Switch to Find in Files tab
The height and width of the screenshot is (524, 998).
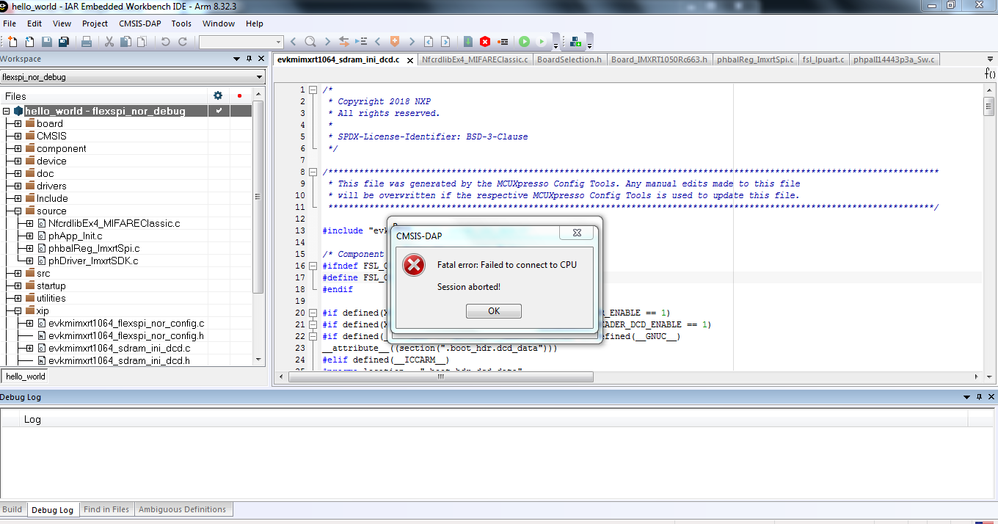tap(106, 509)
